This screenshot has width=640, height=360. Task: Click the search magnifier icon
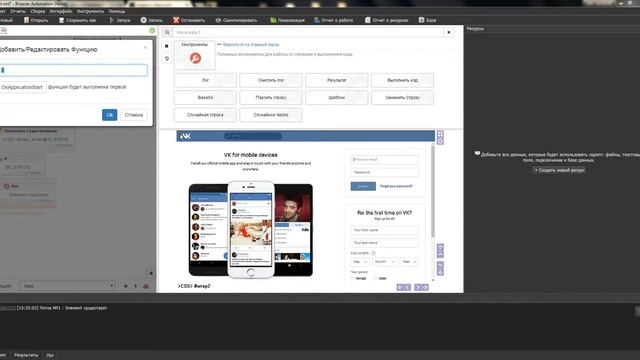167,32
